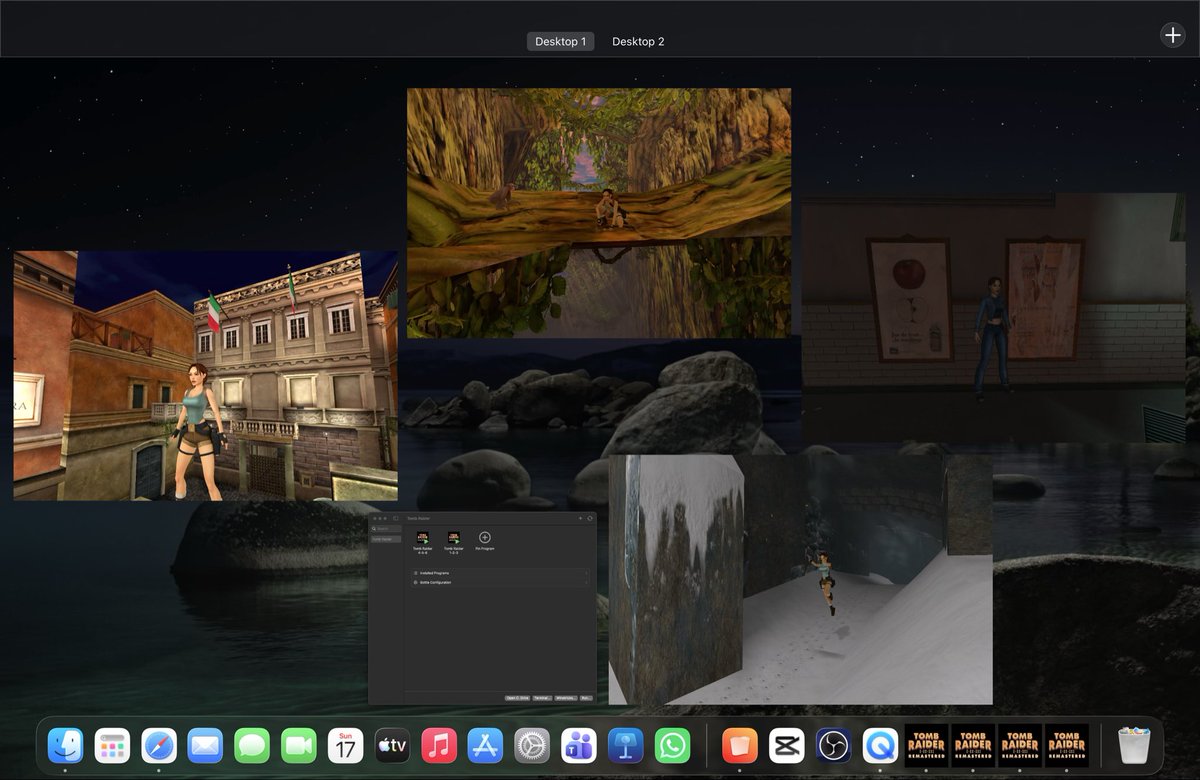Image resolution: width=1200 pixels, height=780 pixels.
Task: Open Keynote from the Dock
Action: pyautogui.click(x=626, y=745)
